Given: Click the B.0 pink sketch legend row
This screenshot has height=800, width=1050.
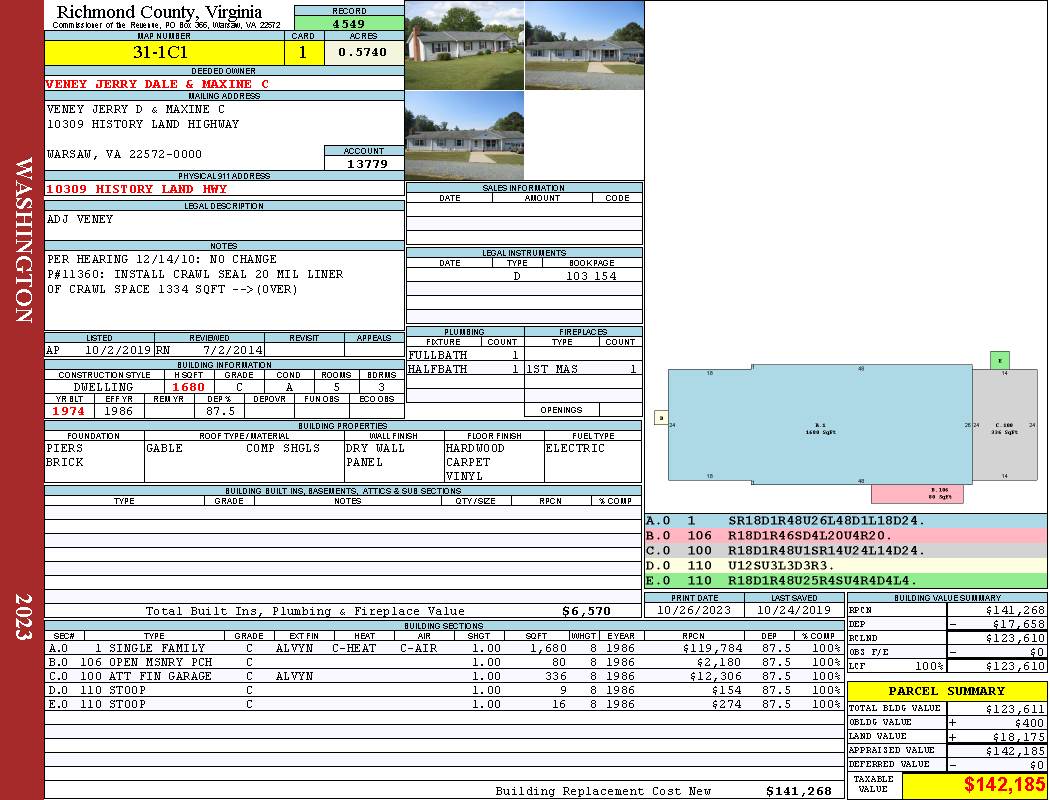Looking at the screenshot, I should click(x=845, y=535).
